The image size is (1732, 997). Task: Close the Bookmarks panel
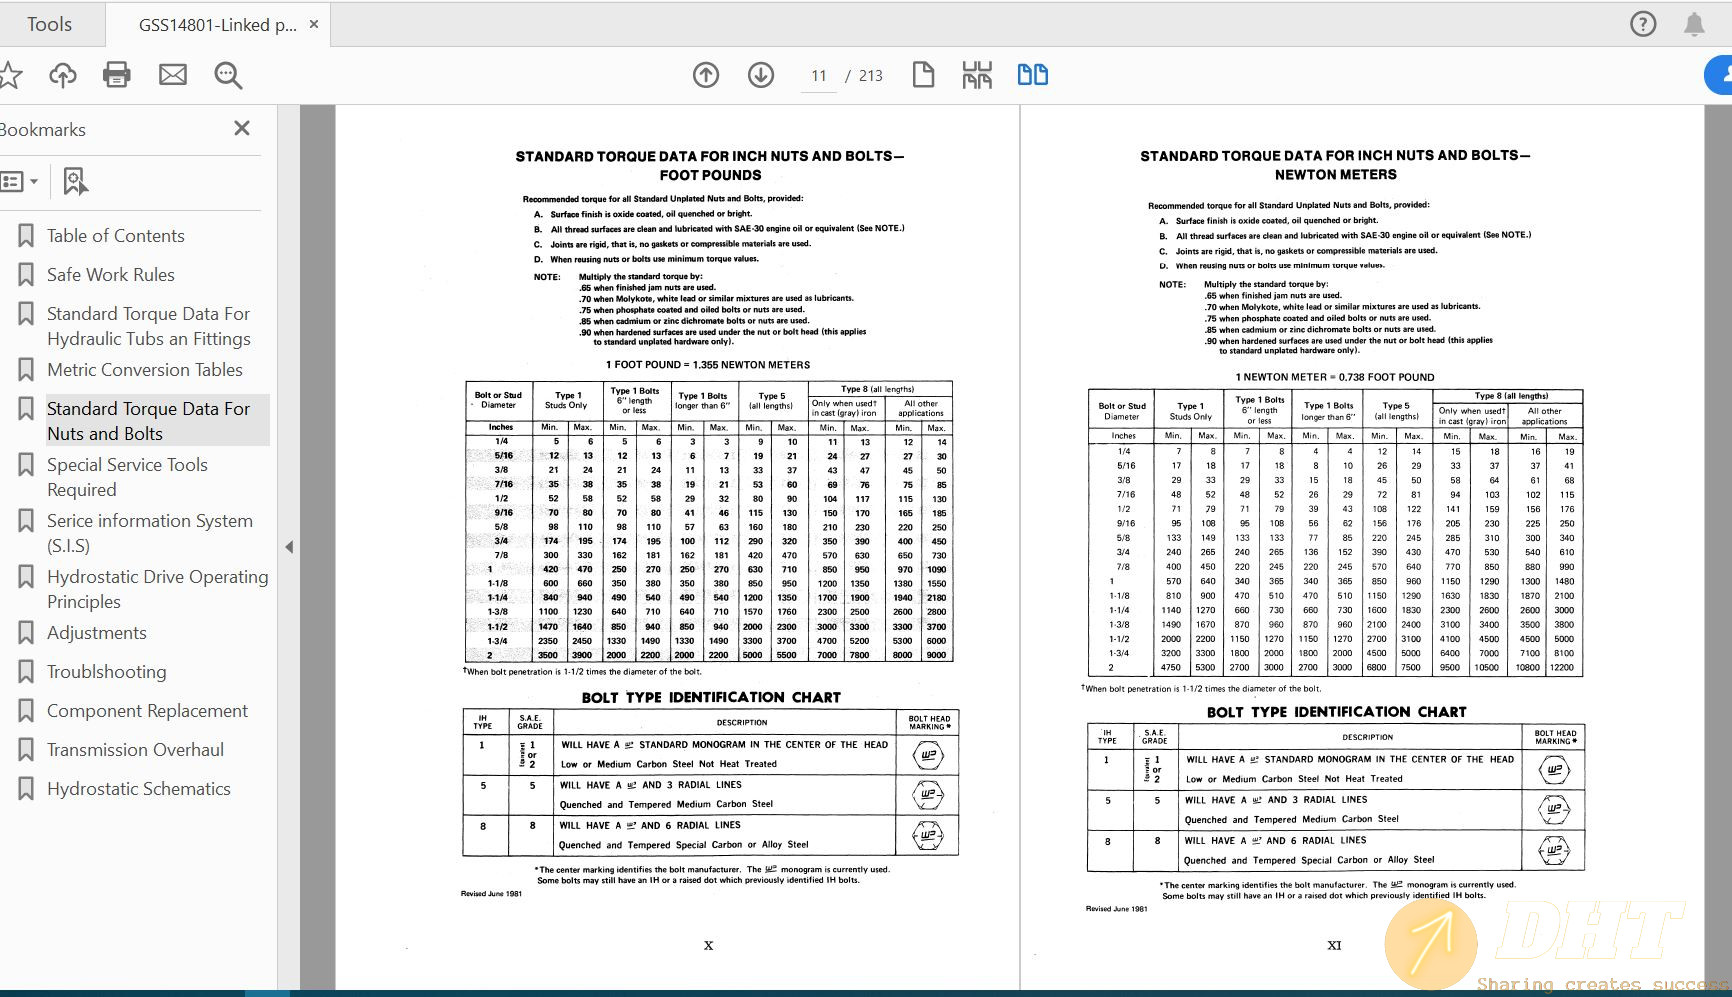click(x=242, y=128)
